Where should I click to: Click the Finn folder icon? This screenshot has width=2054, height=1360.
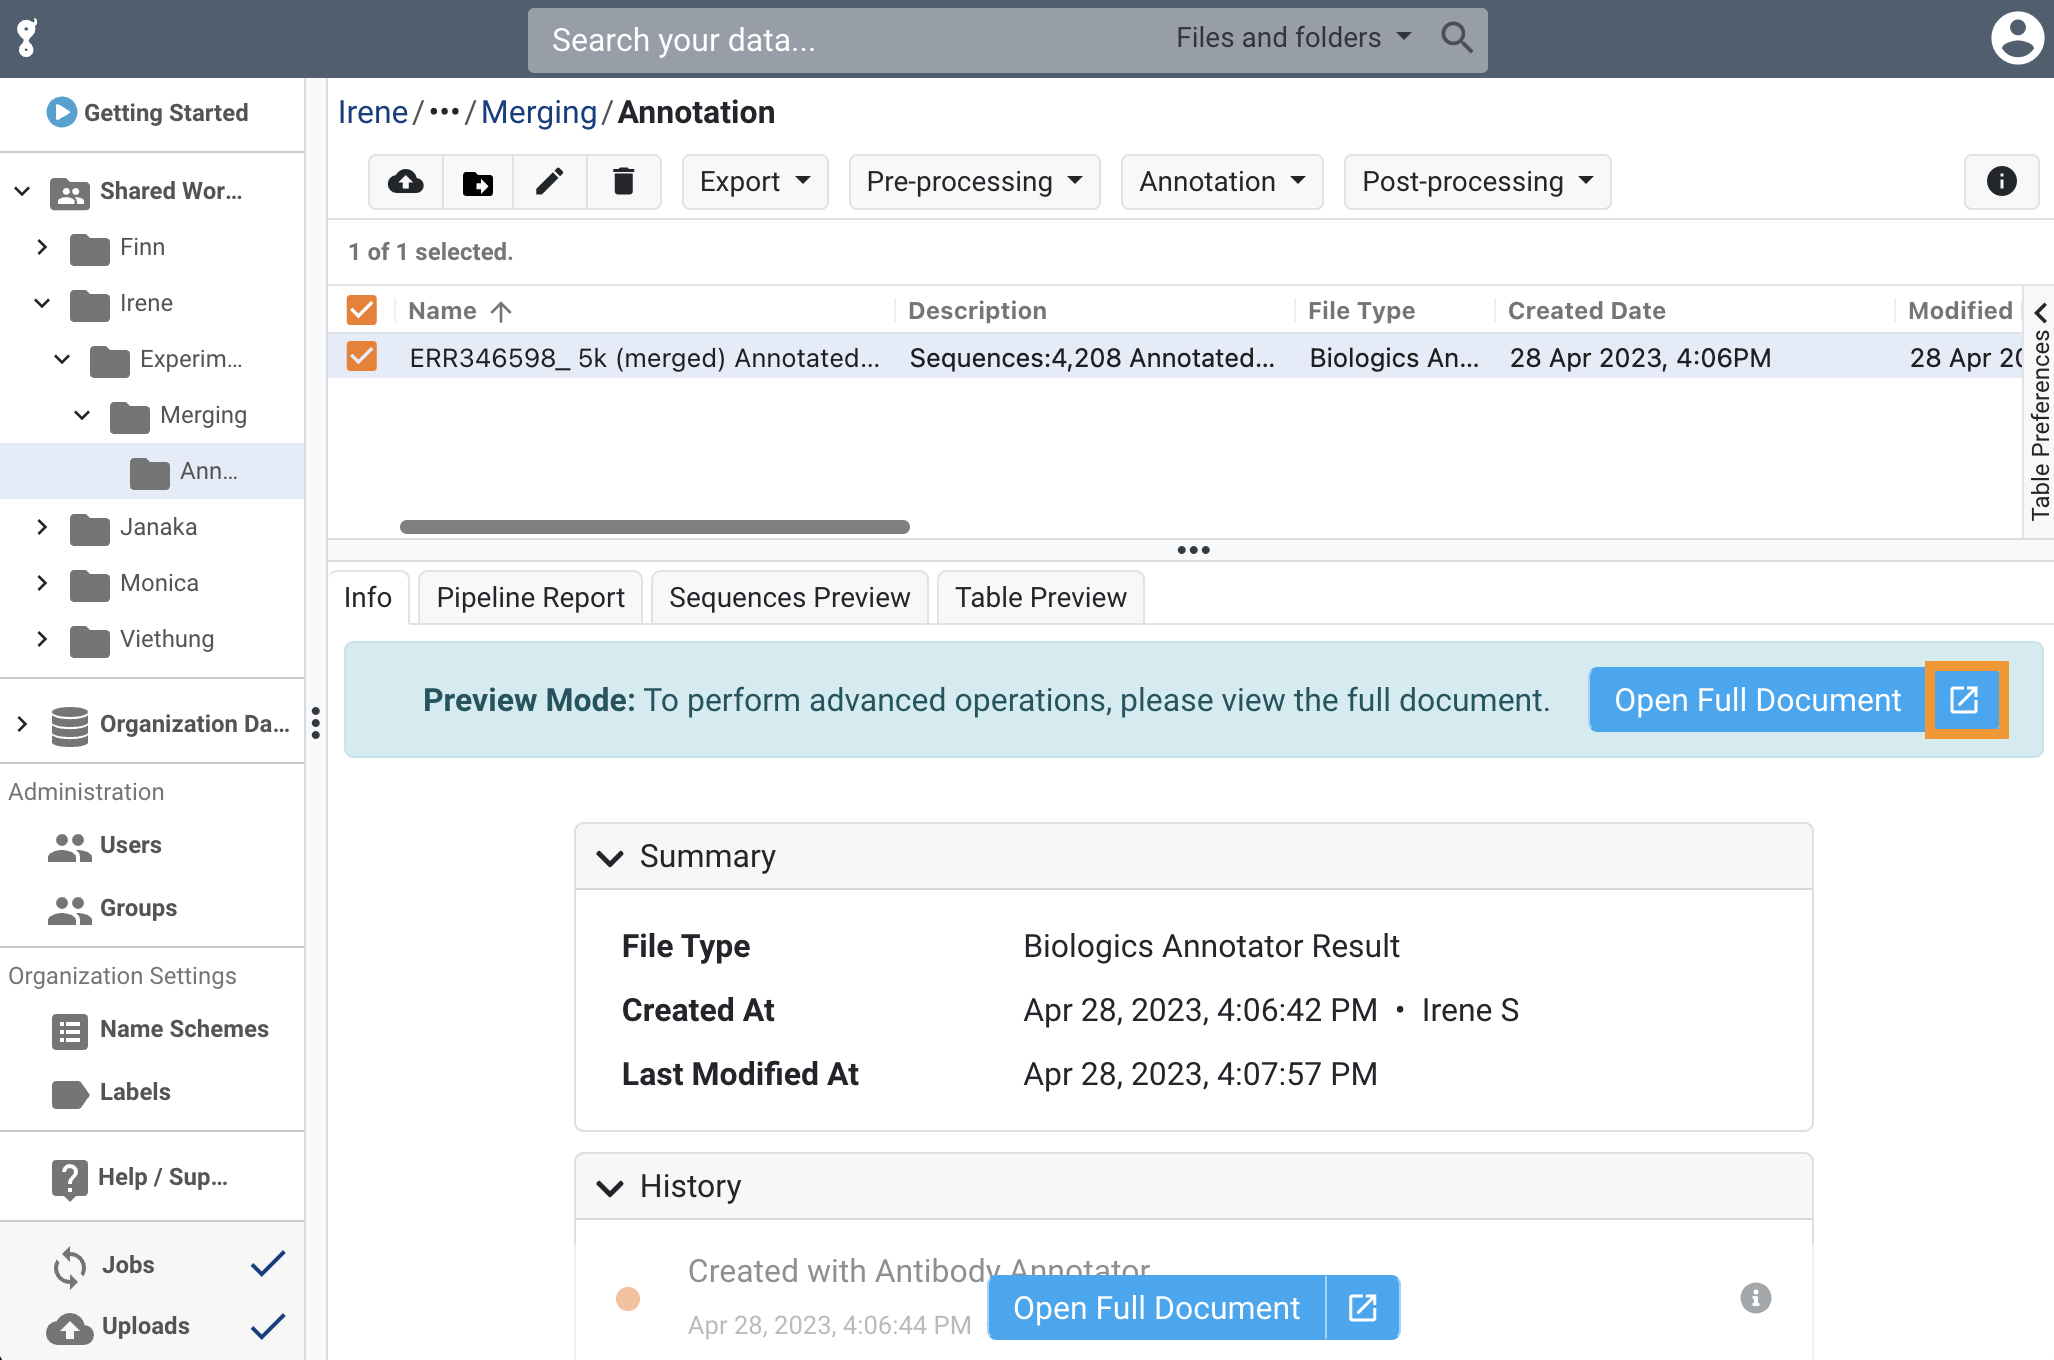(x=90, y=248)
